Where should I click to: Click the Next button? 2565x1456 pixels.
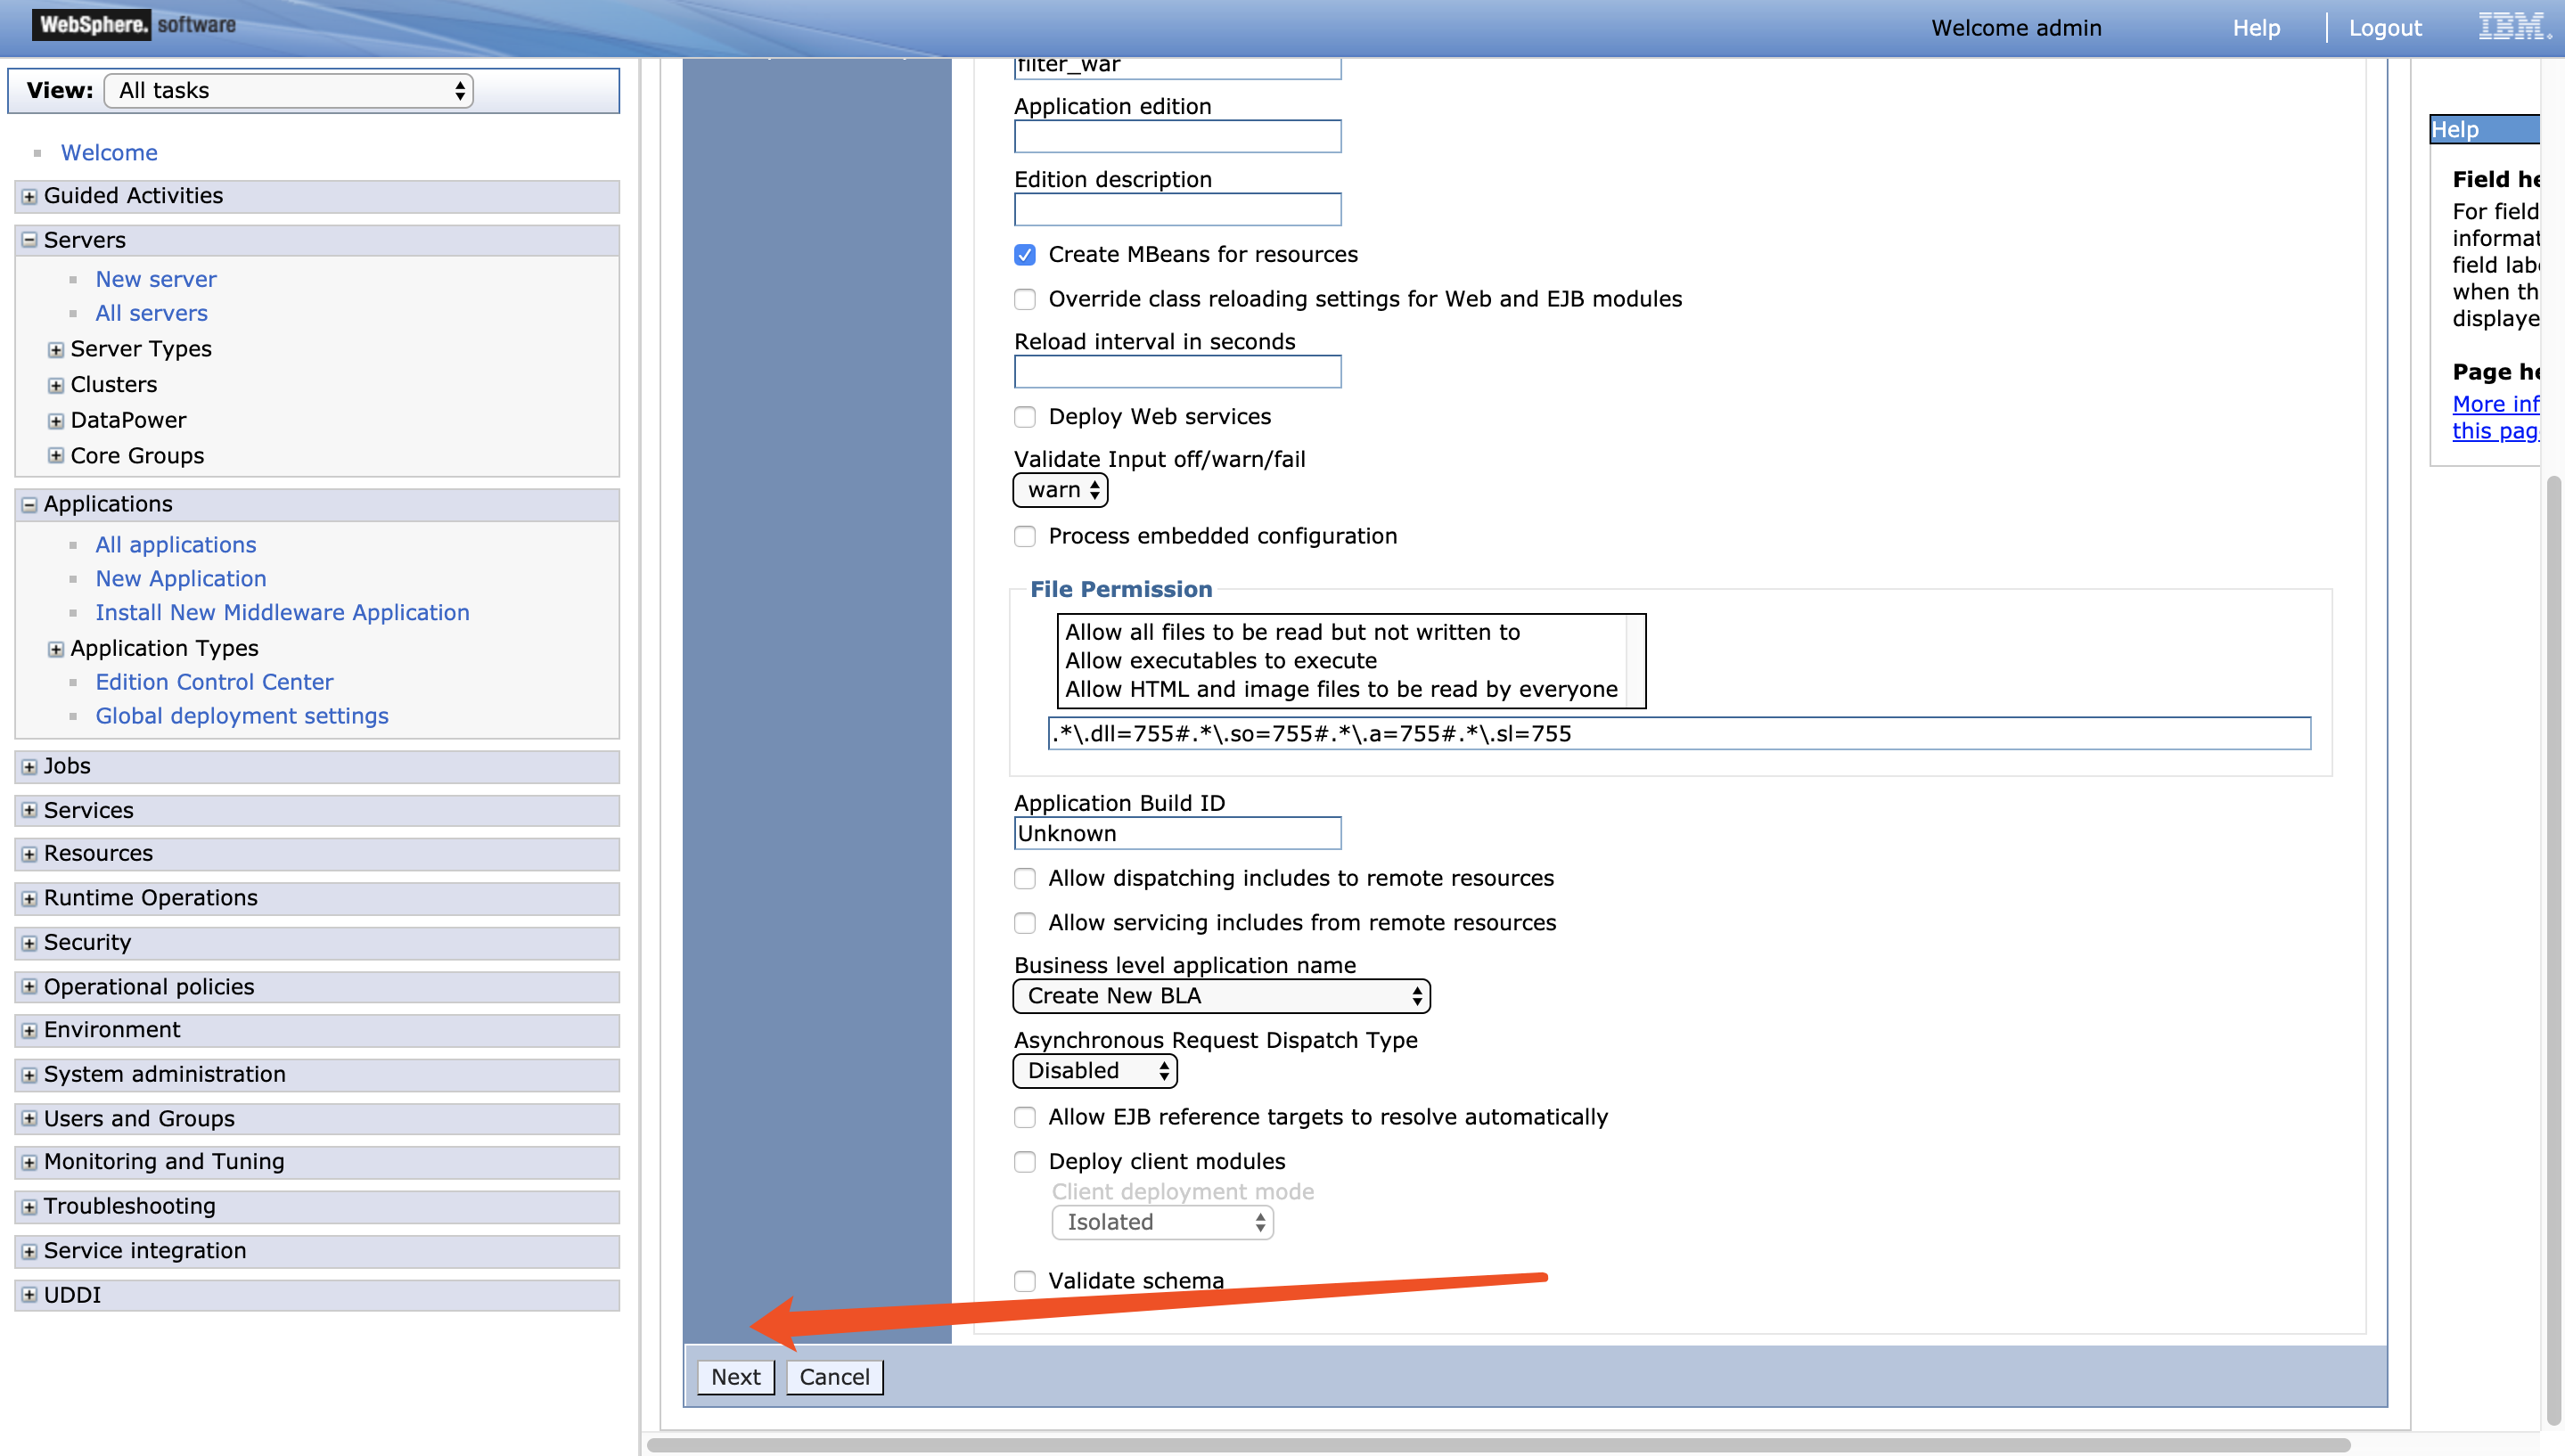coord(735,1377)
